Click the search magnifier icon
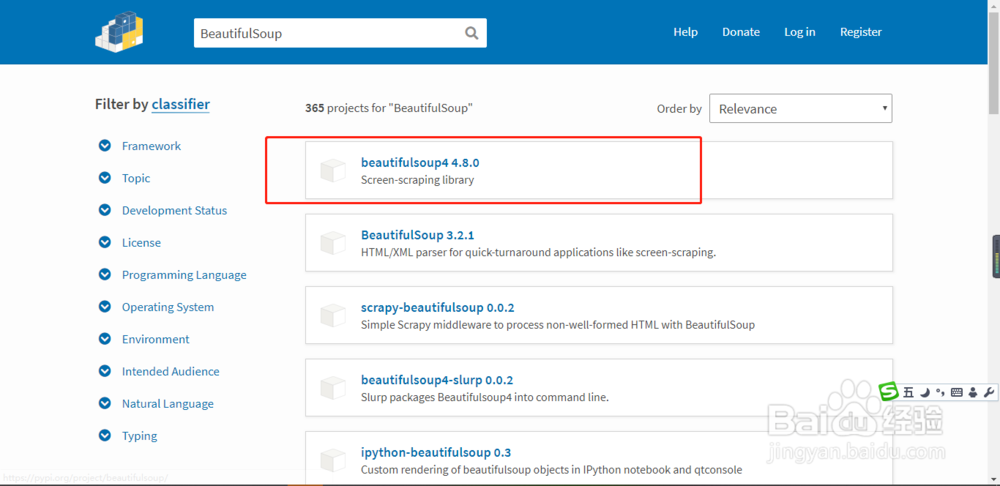The width and height of the screenshot is (1000, 486). point(471,33)
